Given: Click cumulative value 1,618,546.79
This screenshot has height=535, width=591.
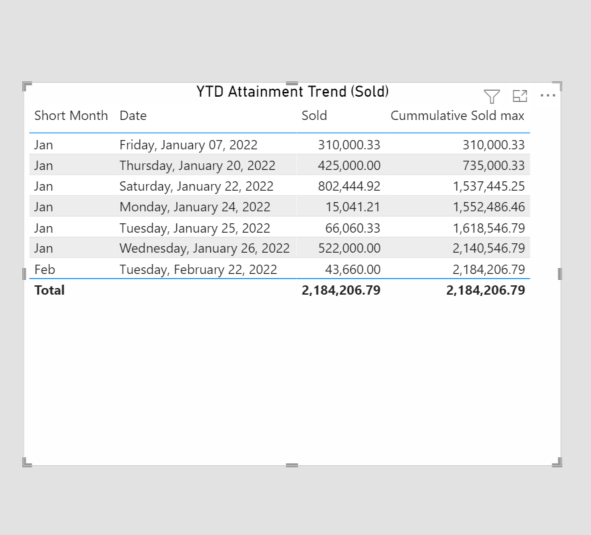Looking at the screenshot, I should coord(489,228).
